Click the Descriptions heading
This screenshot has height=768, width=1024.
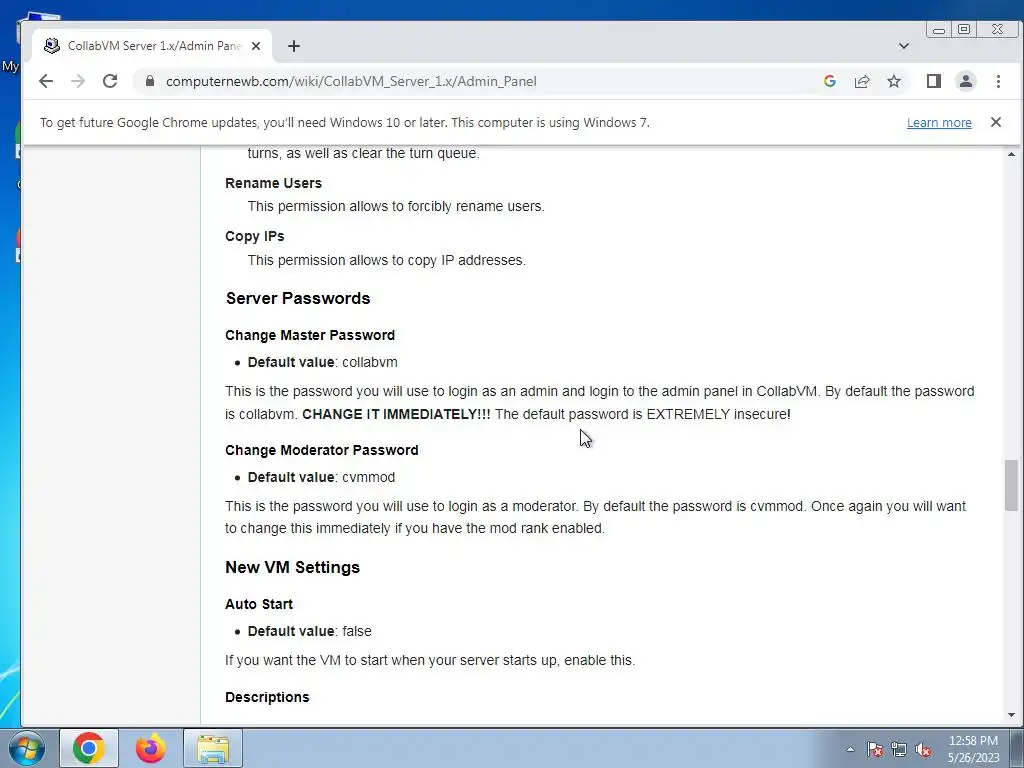tap(267, 697)
